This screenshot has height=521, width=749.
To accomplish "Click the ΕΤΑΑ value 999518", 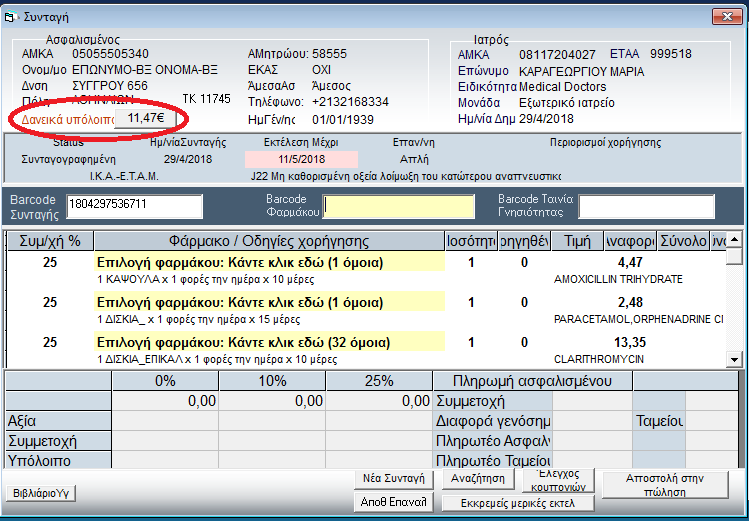I will [671, 54].
